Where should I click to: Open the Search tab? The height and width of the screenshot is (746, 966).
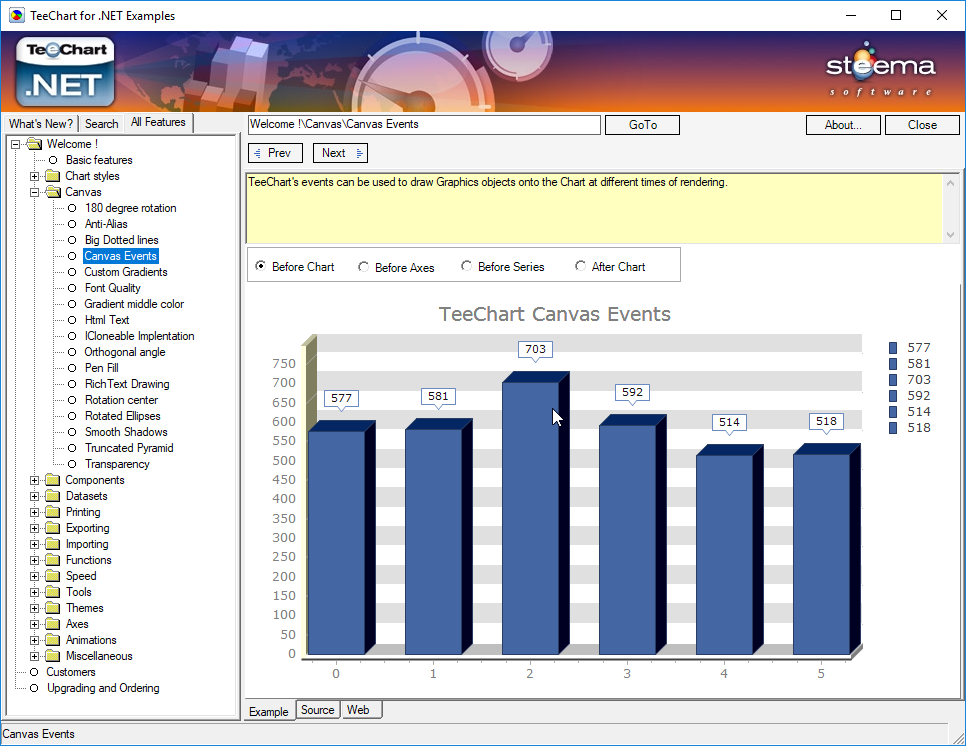coord(102,124)
